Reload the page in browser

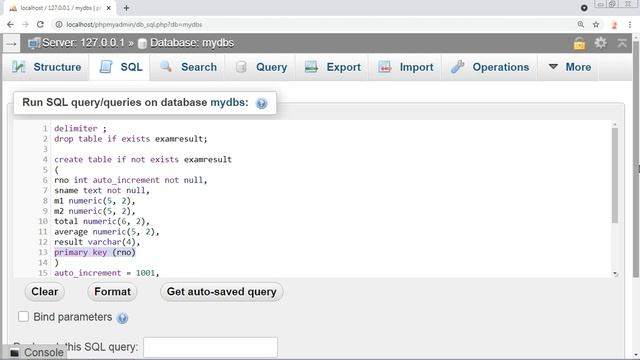[40, 24]
